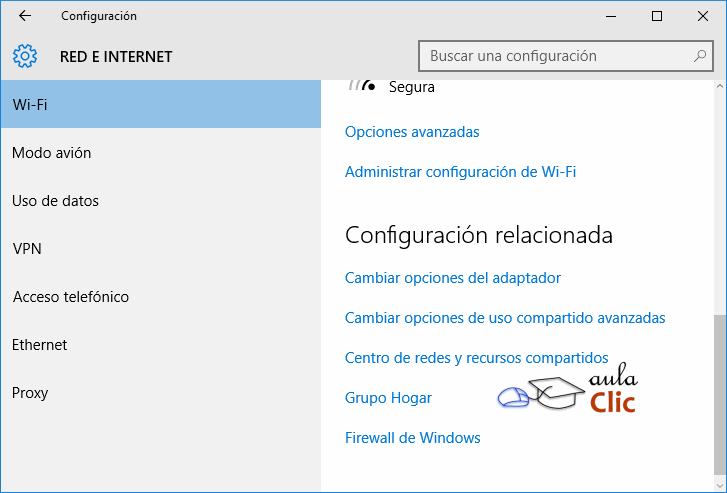Image resolution: width=727 pixels, height=493 pixels.
Task: Click Administrar configuración de Wi-Fi
Action: click(460, 172)
